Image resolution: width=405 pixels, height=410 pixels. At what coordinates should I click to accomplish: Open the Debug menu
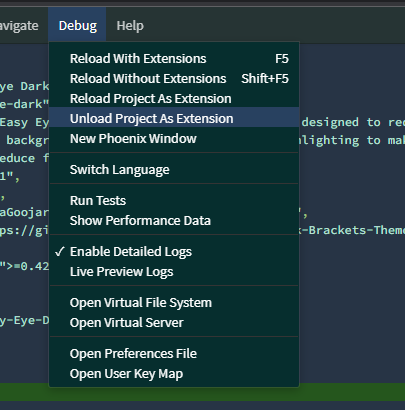point(78,26)
